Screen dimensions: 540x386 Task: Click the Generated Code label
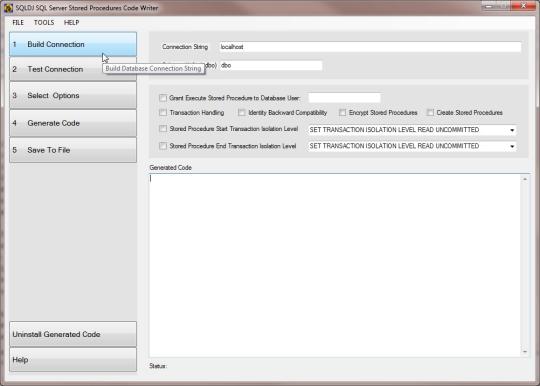(170, 168)
